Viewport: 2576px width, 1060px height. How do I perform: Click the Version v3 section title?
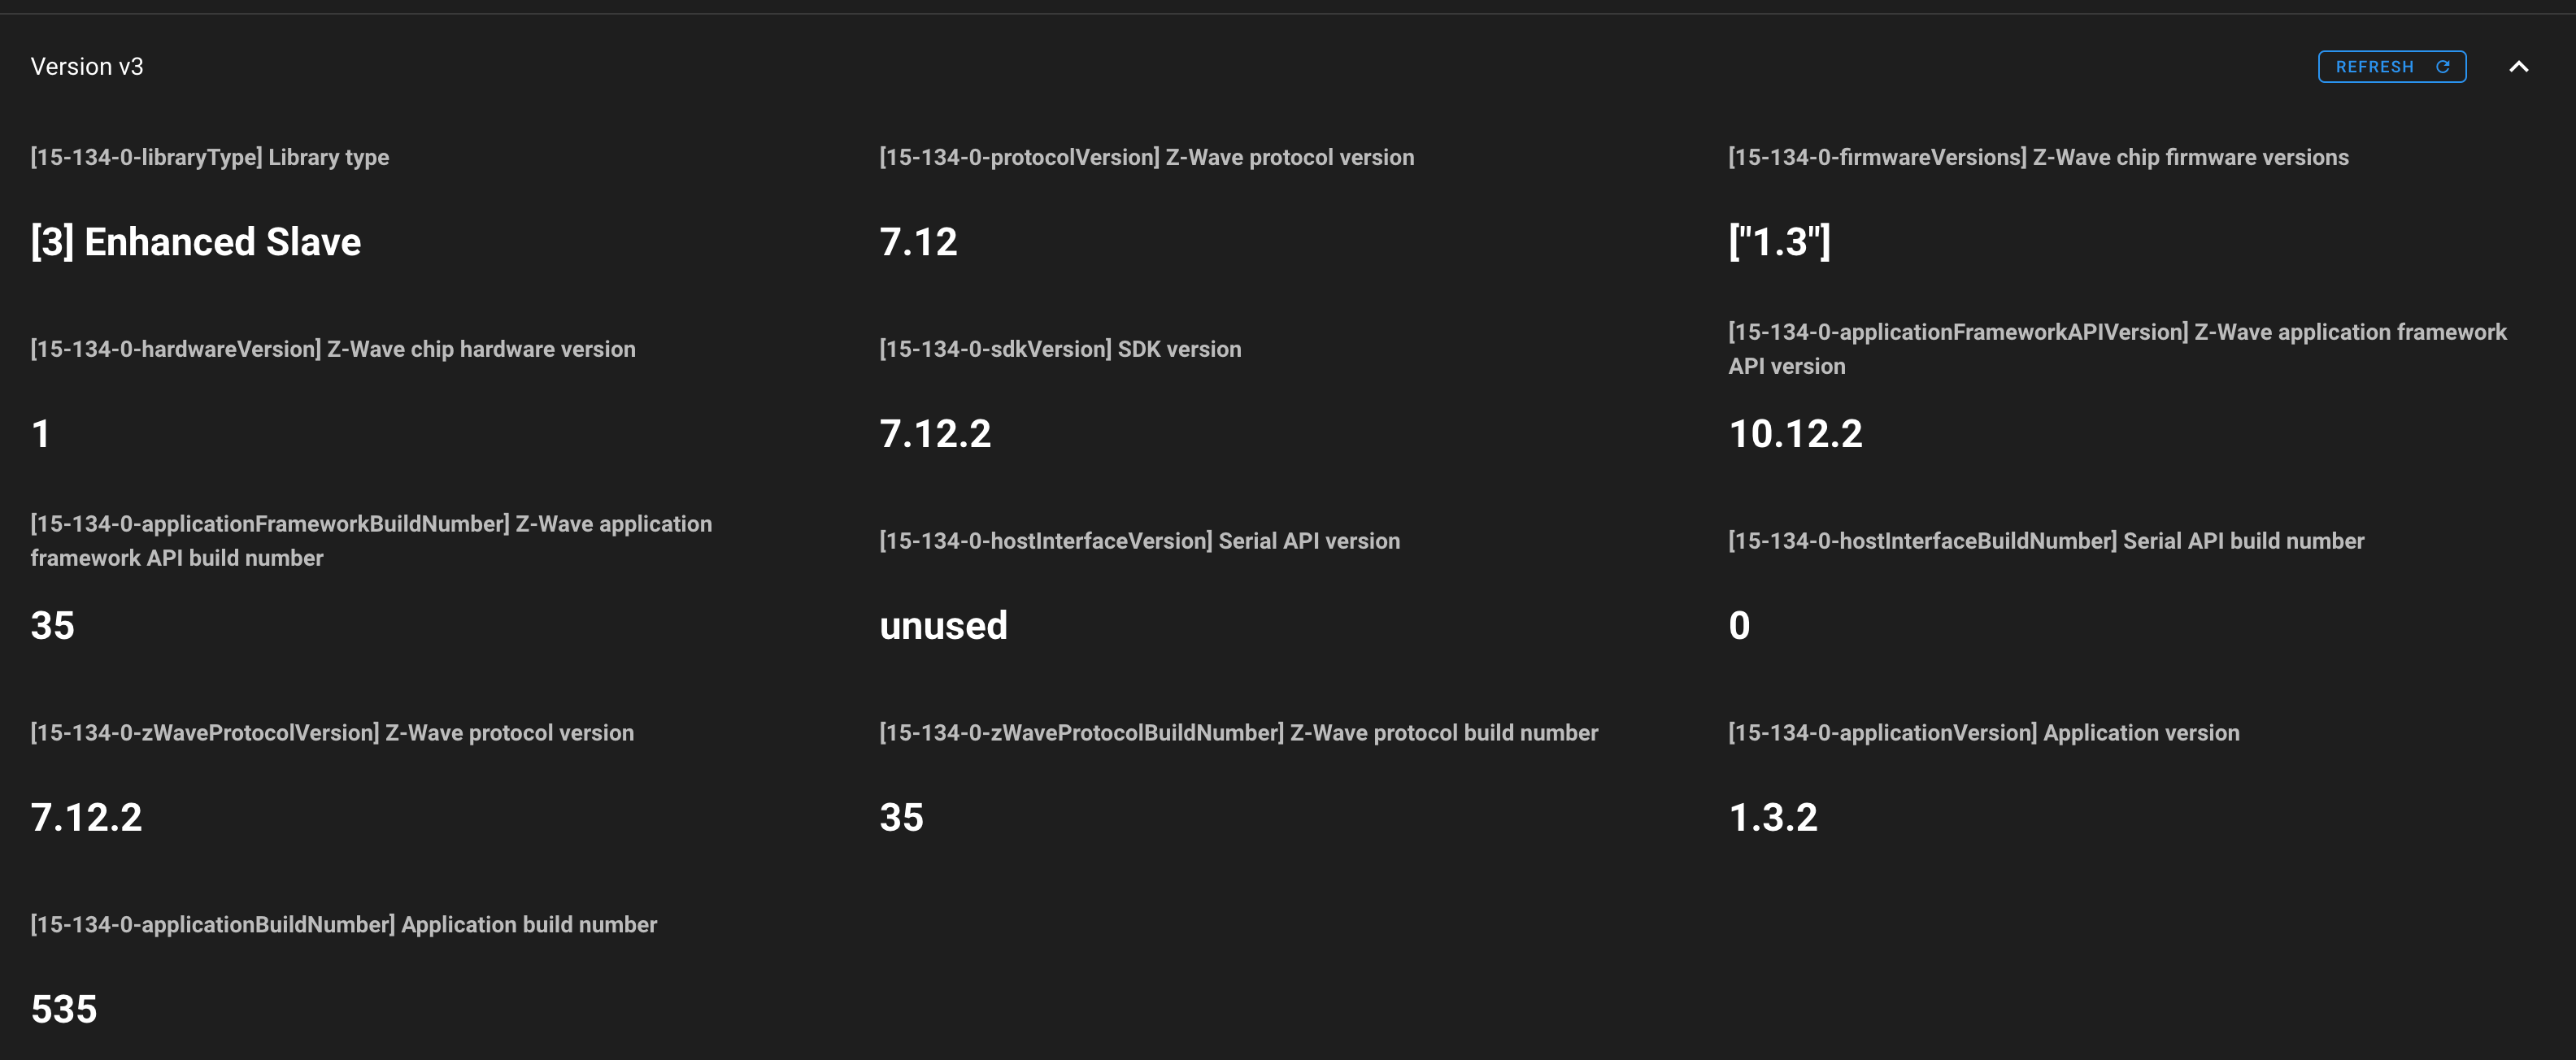tap(87, 66)
